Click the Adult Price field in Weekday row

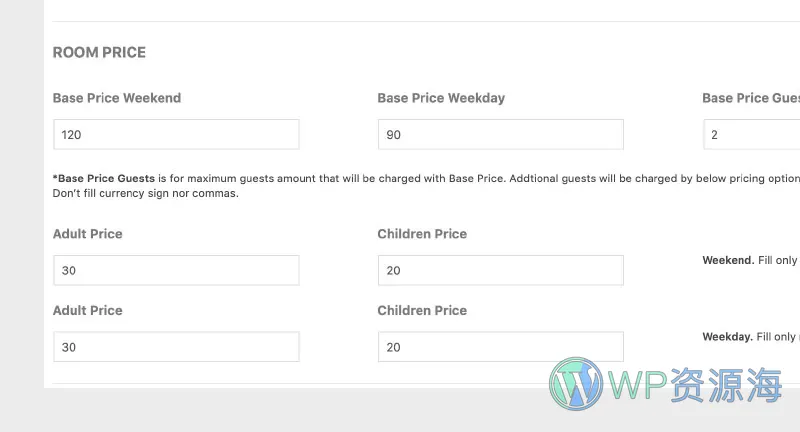177,347
